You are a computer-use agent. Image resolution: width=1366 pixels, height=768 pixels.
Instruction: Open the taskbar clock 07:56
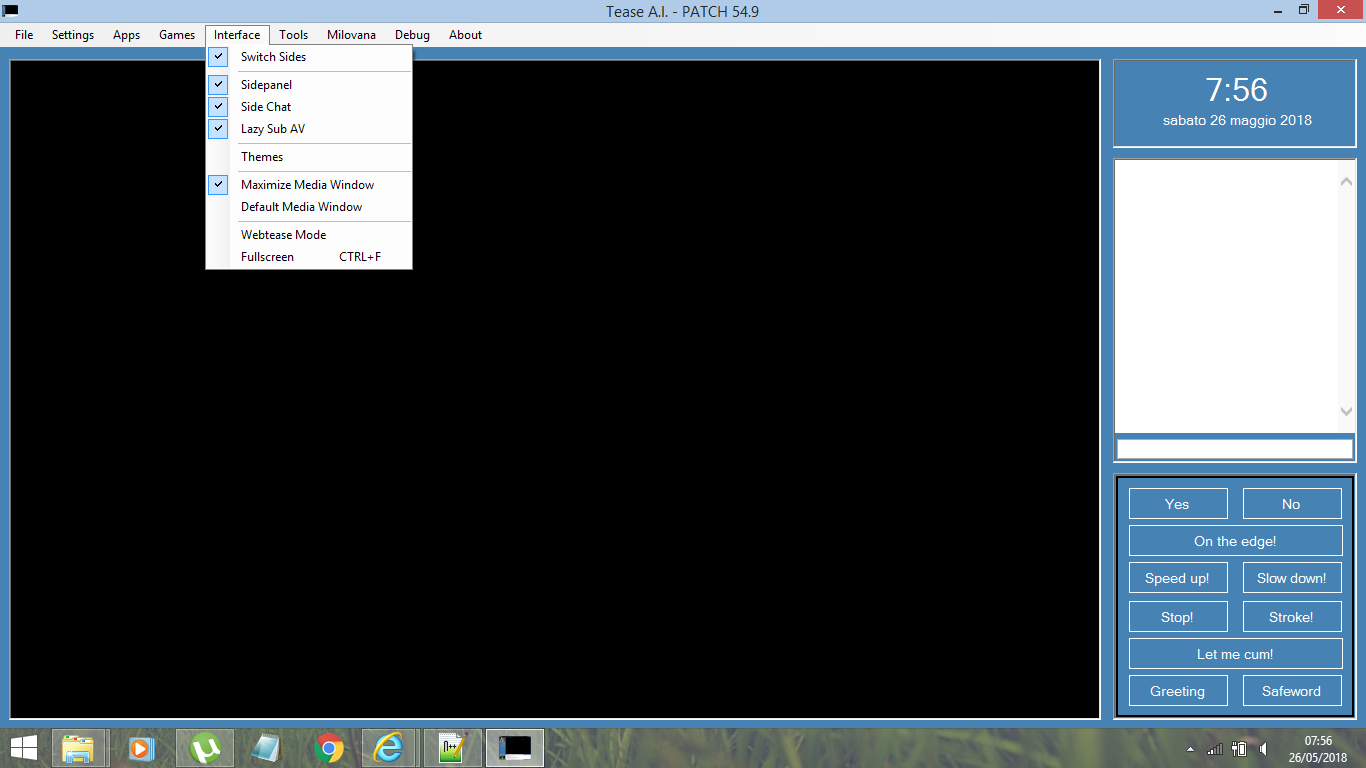[1319, 749]
